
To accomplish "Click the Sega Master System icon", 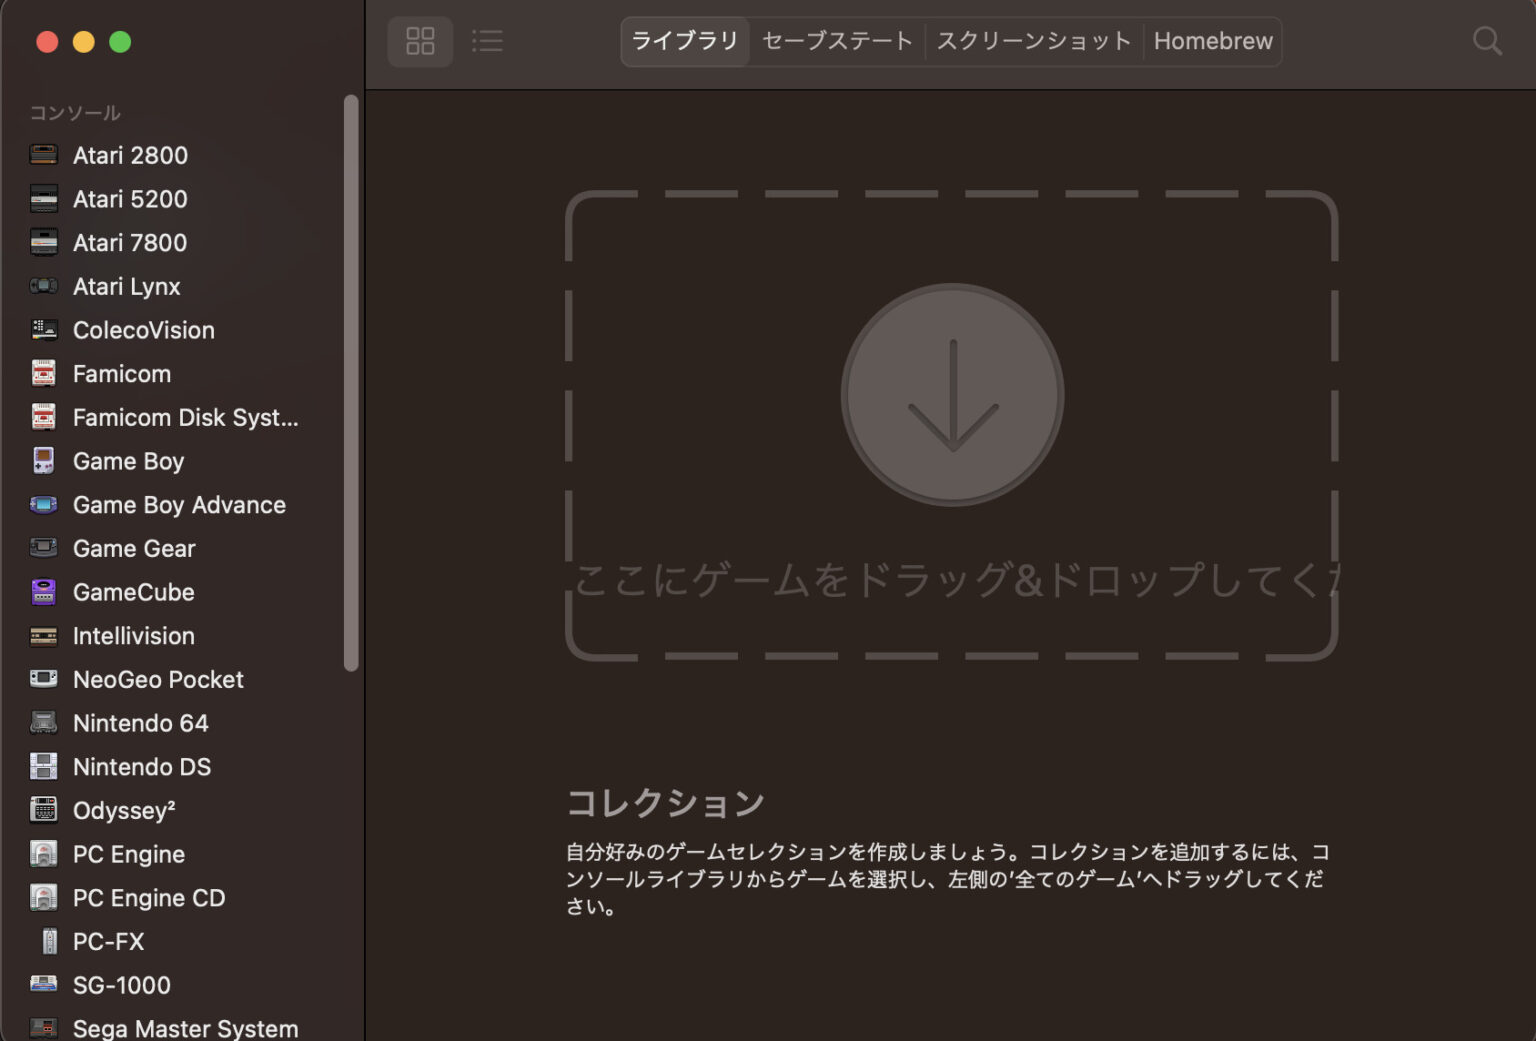I will [43, 1027].
